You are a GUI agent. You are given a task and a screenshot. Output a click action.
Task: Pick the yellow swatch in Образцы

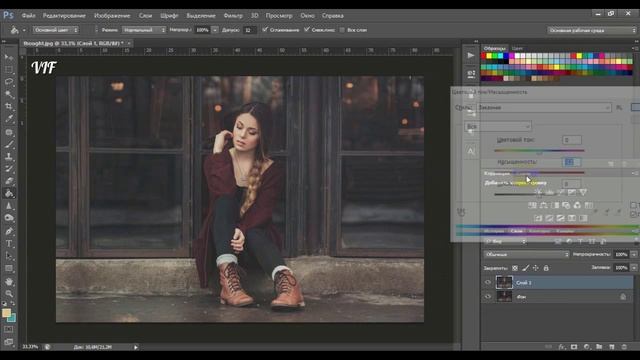[x=489, y=56]
